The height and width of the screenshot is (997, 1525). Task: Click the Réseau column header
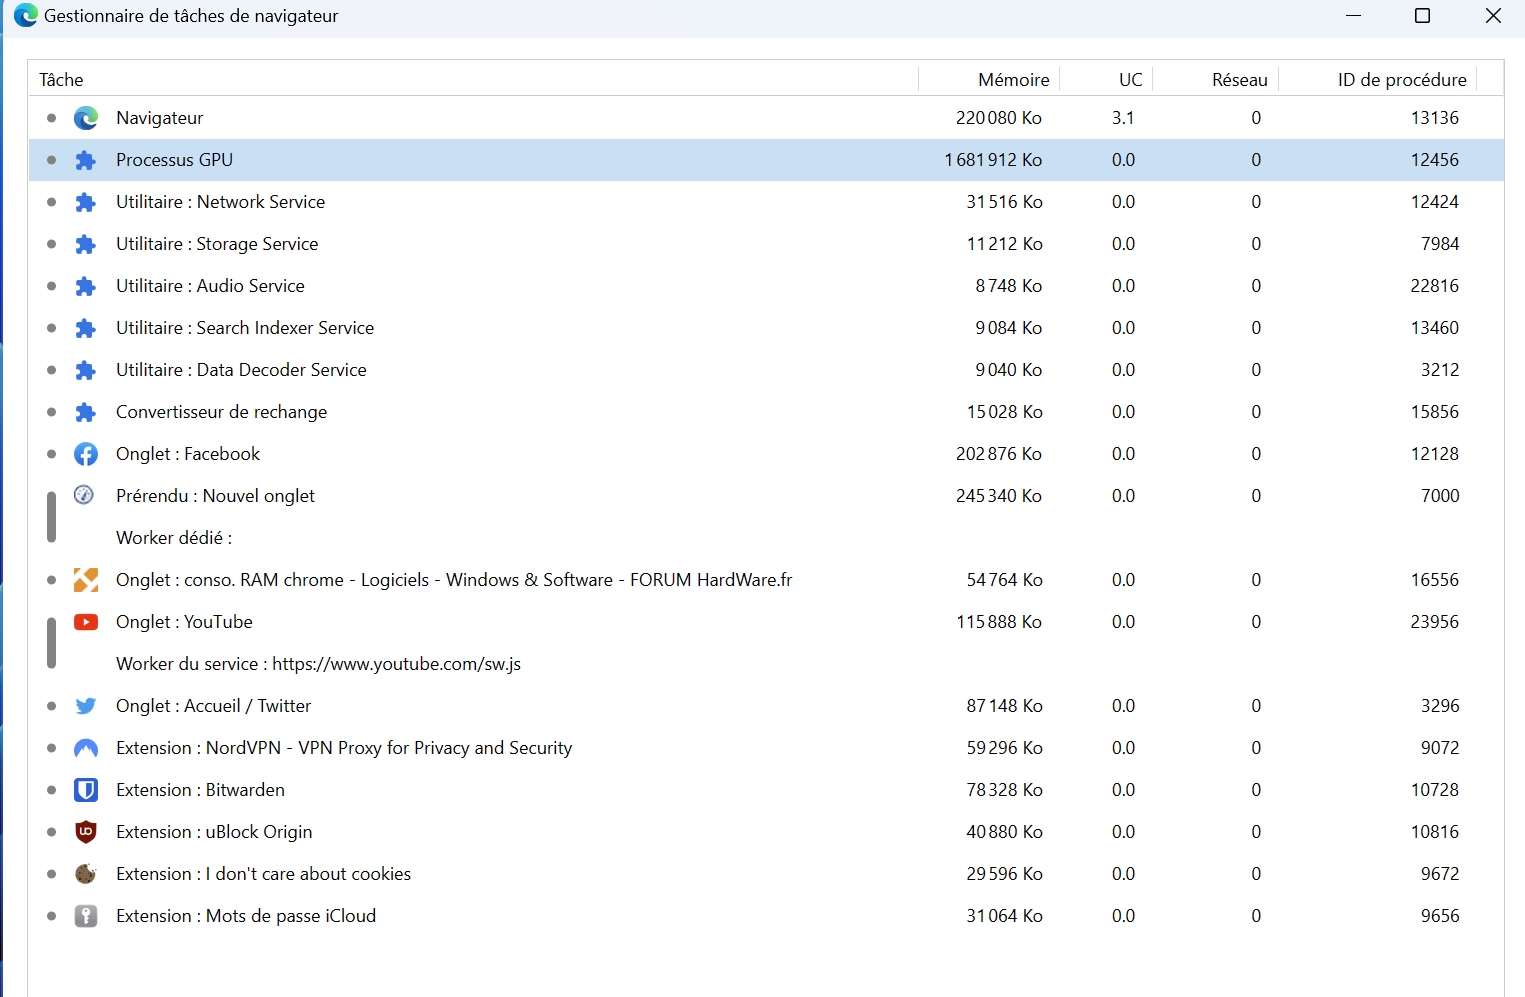pyautogui.click(x=1239, y=80)
